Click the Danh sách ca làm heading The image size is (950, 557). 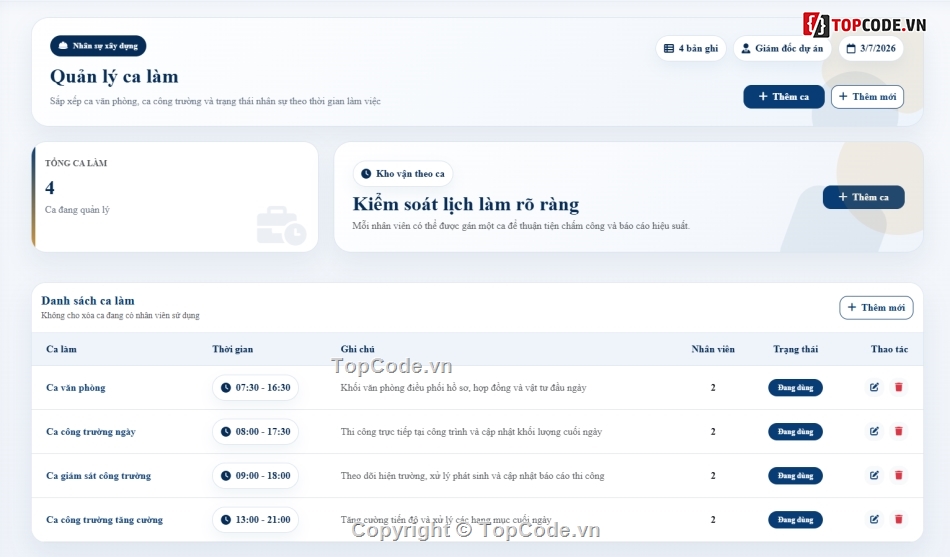point(88,301)
